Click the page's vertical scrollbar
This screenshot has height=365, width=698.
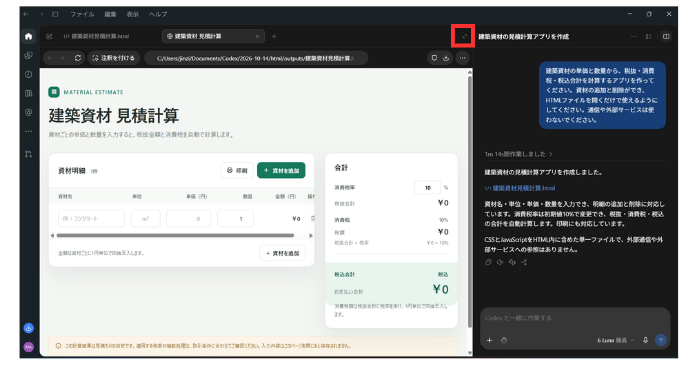tap(470, 203)
